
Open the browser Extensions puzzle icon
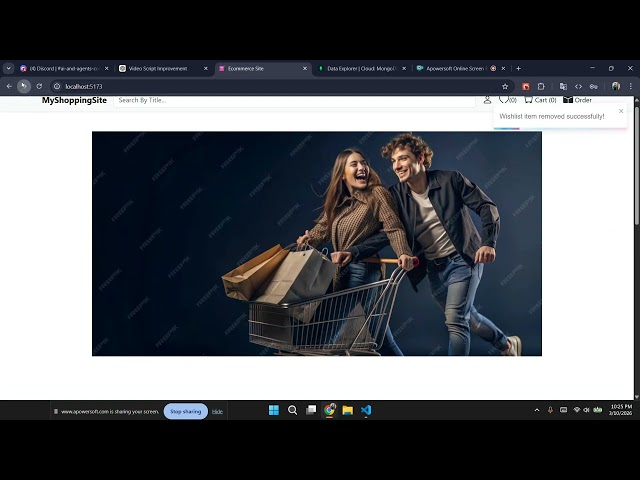pos(541,86)
